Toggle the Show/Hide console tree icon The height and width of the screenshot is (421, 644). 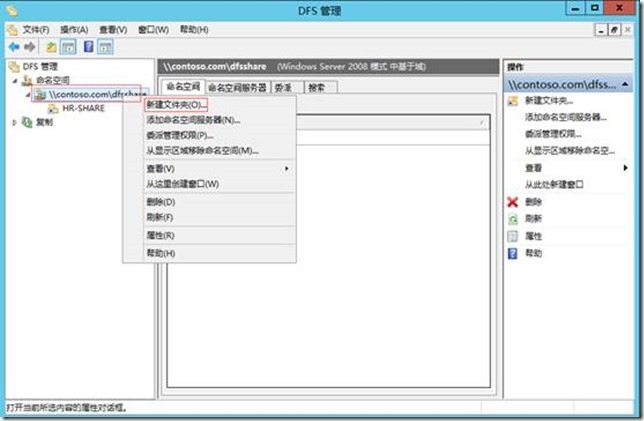tap(68, 47)
